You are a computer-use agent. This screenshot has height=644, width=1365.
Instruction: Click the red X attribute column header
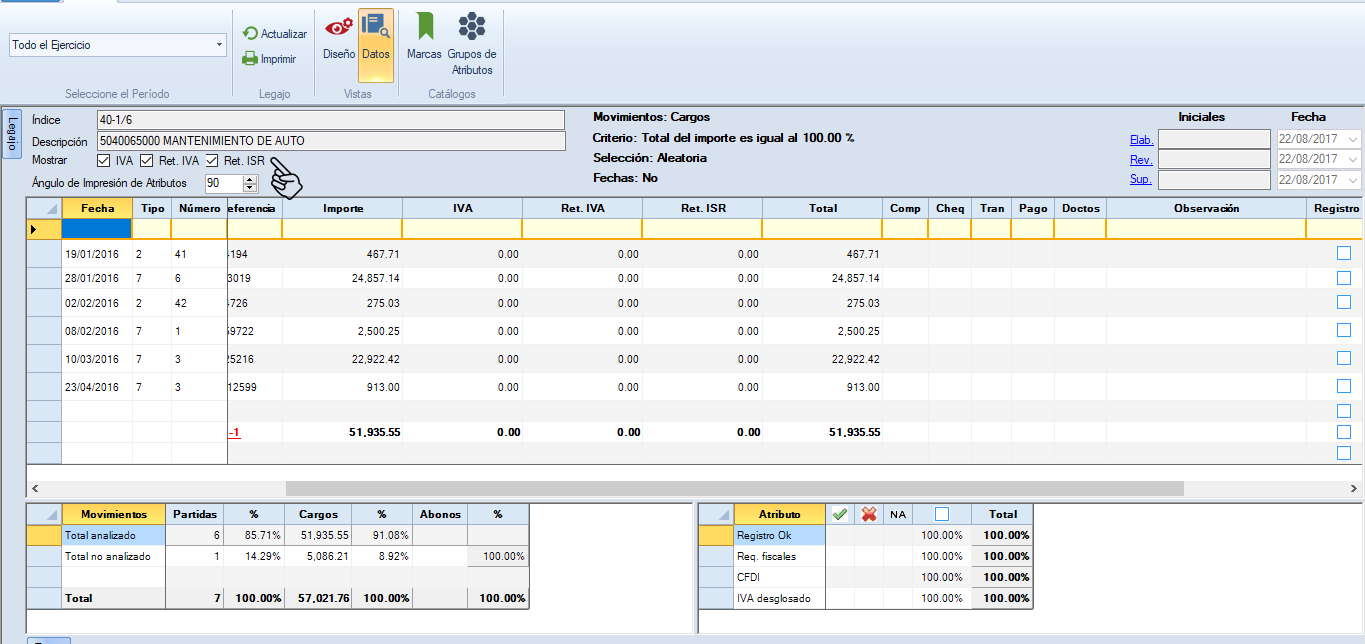click(x=869, y=514)
